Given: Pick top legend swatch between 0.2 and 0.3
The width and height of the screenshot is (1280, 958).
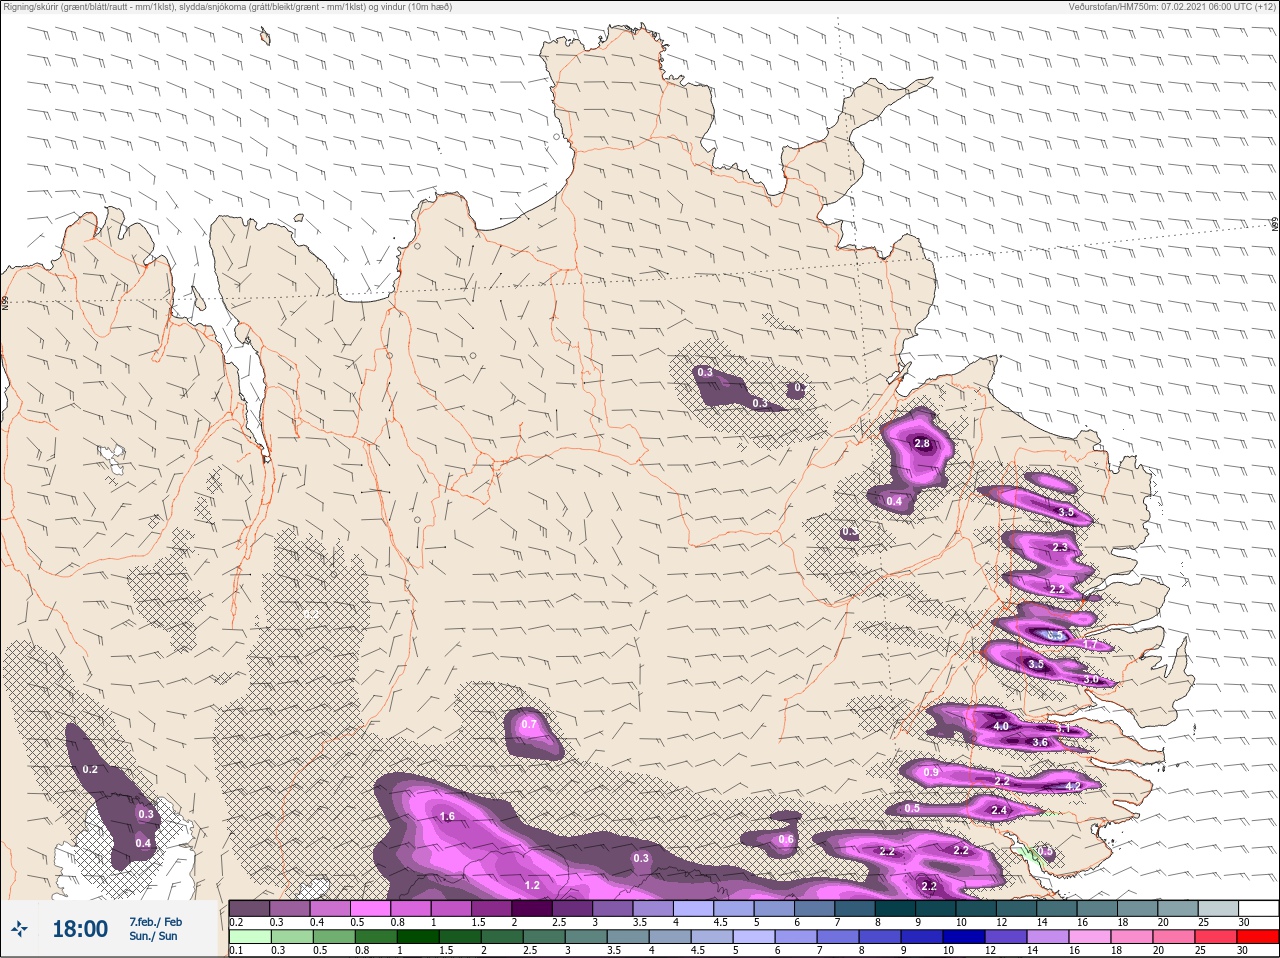Looking at the screenshot, I should pos(250,908).
